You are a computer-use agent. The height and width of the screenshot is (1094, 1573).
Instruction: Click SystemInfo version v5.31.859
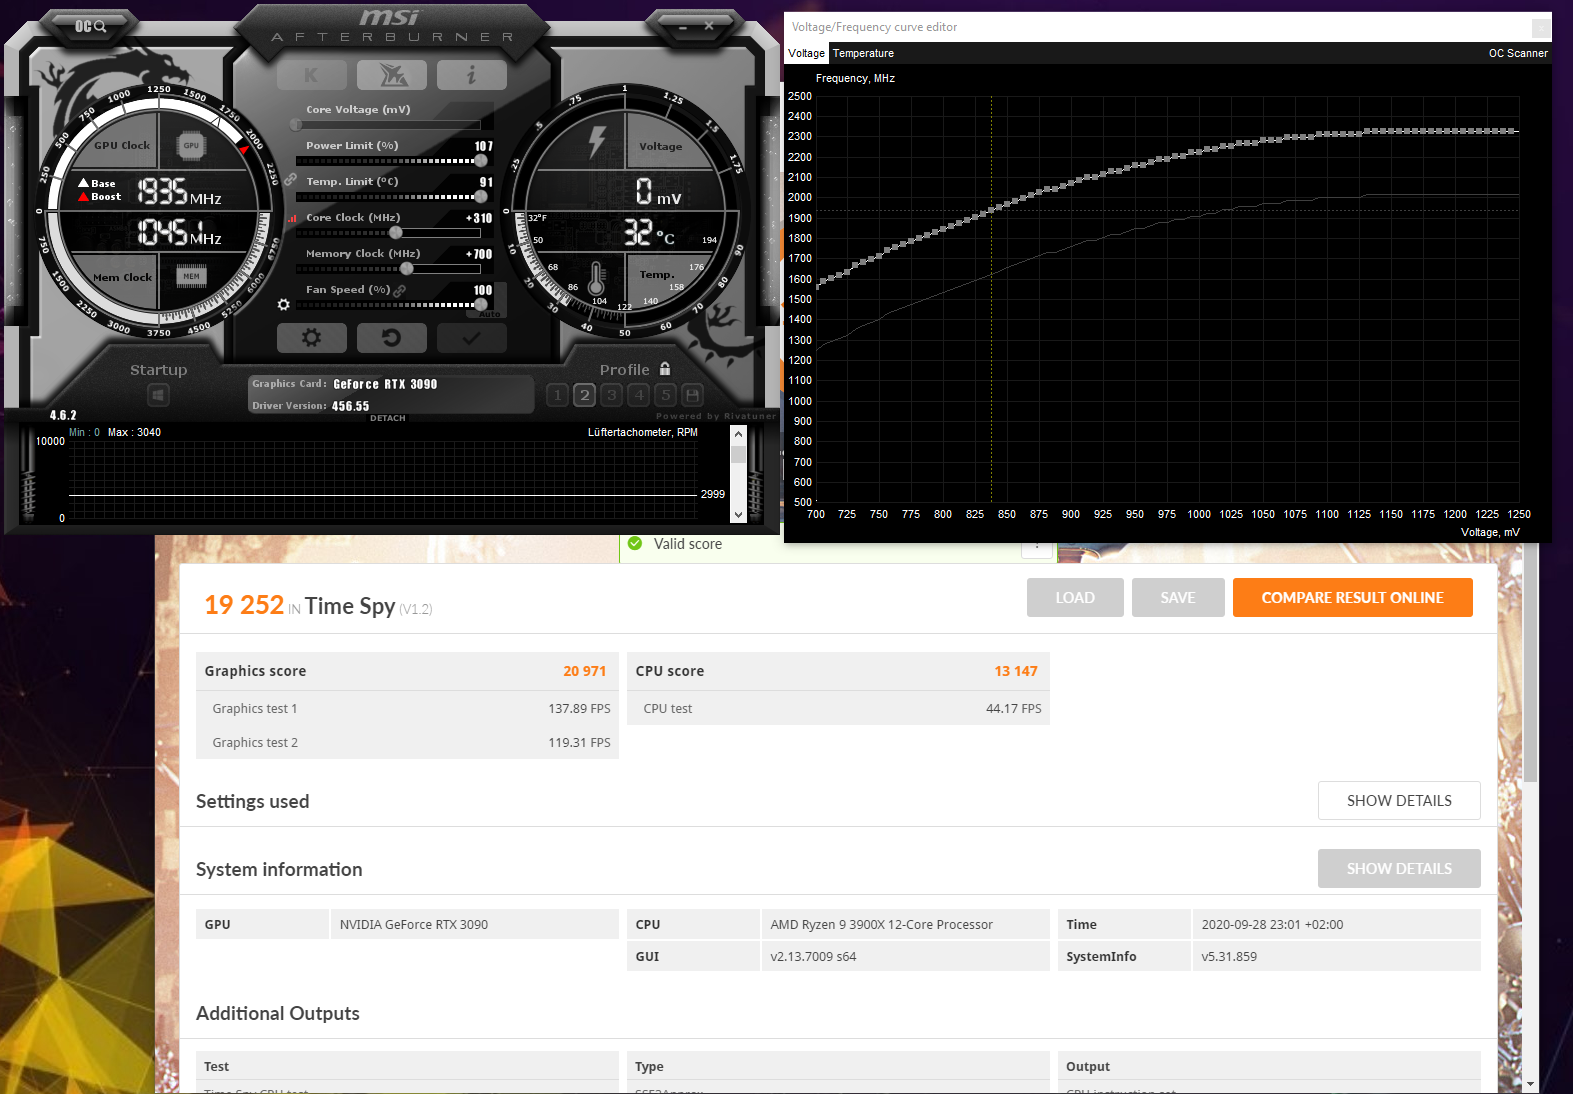1229,957
